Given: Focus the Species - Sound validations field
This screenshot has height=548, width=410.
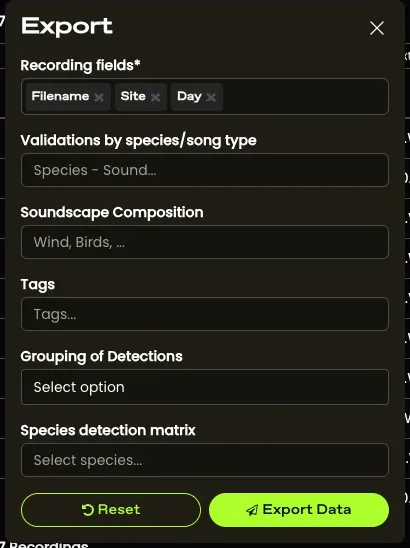Looking at the screenshot, I should coord(205,170).
